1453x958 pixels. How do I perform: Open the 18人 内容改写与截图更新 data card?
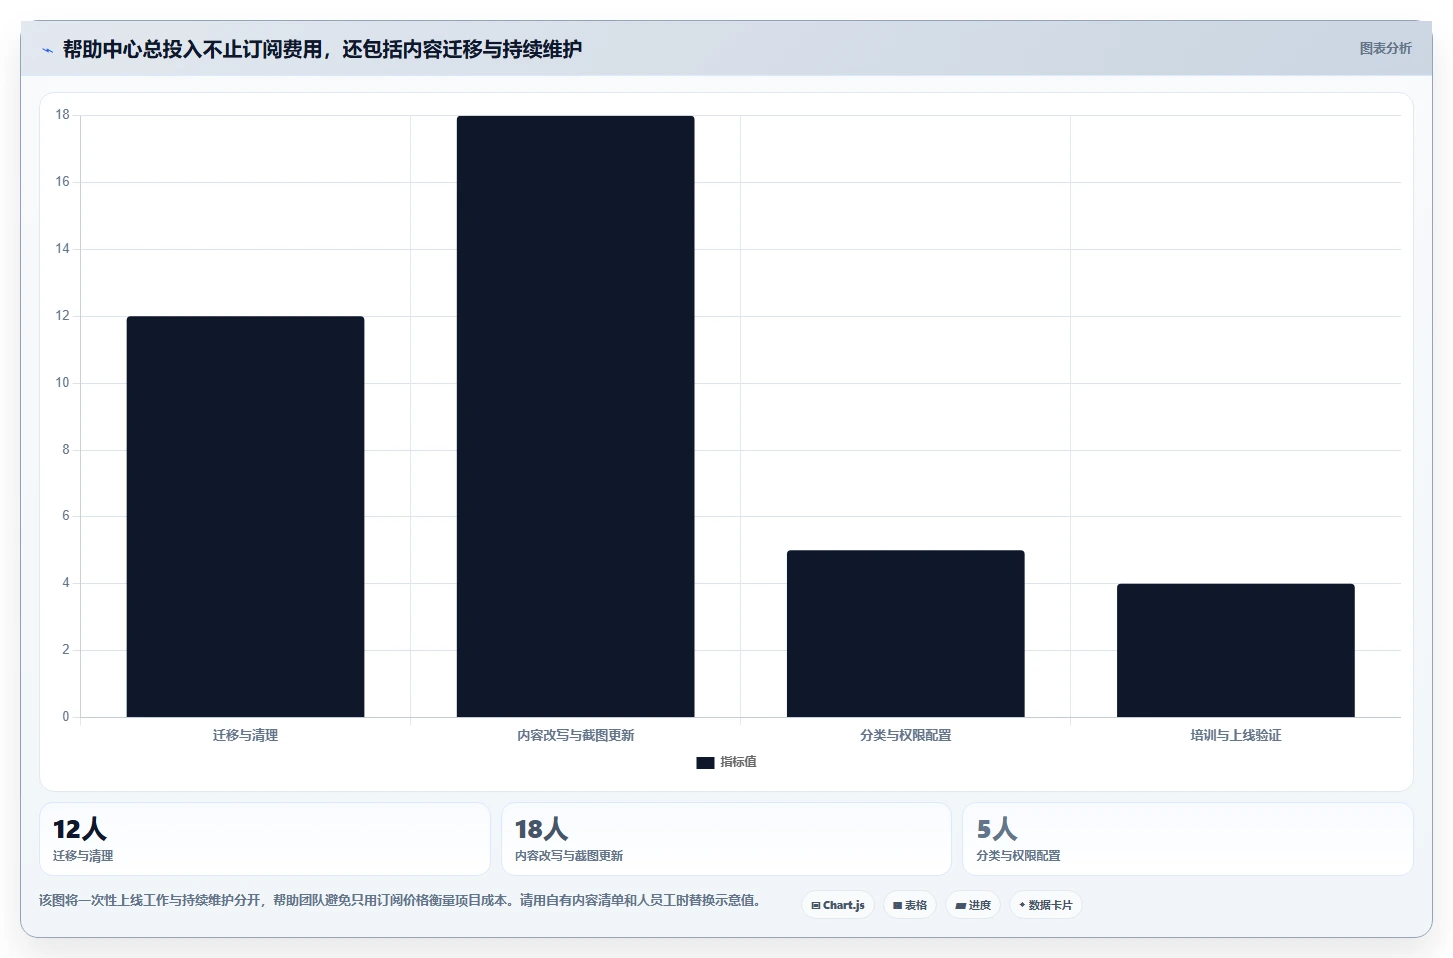click(x=726, y=839)
